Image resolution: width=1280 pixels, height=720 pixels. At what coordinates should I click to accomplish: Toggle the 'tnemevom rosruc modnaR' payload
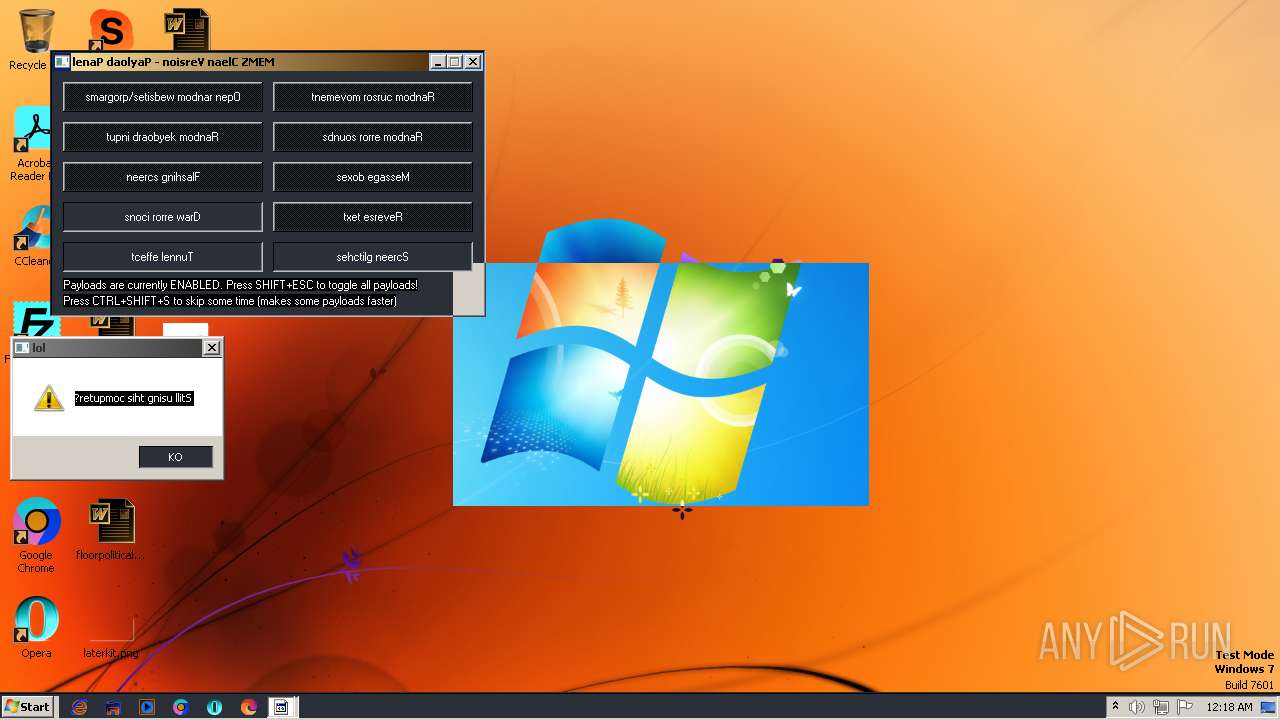click(373, 97)
